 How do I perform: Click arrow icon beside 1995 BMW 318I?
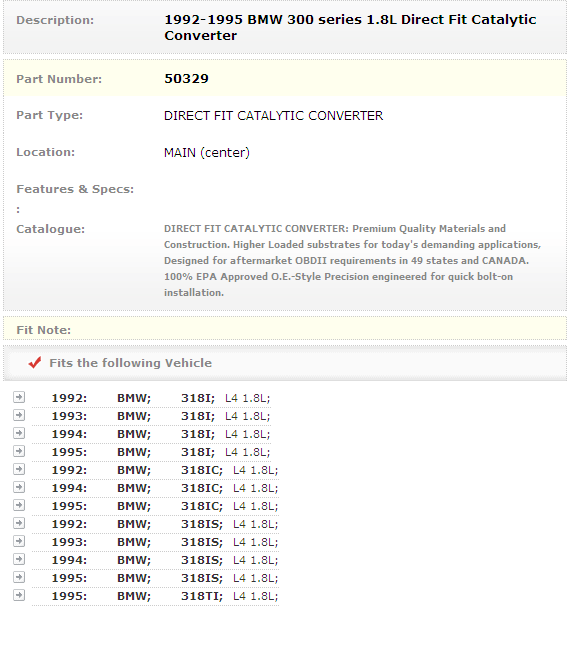click(x=19, y=451)
